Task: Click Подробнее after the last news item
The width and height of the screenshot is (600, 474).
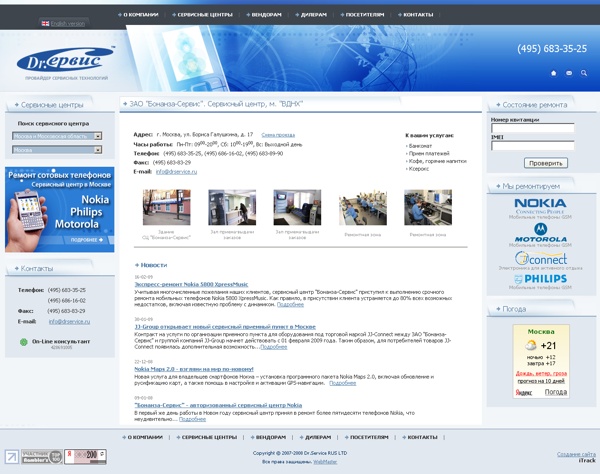Action: tap(192, 419)
